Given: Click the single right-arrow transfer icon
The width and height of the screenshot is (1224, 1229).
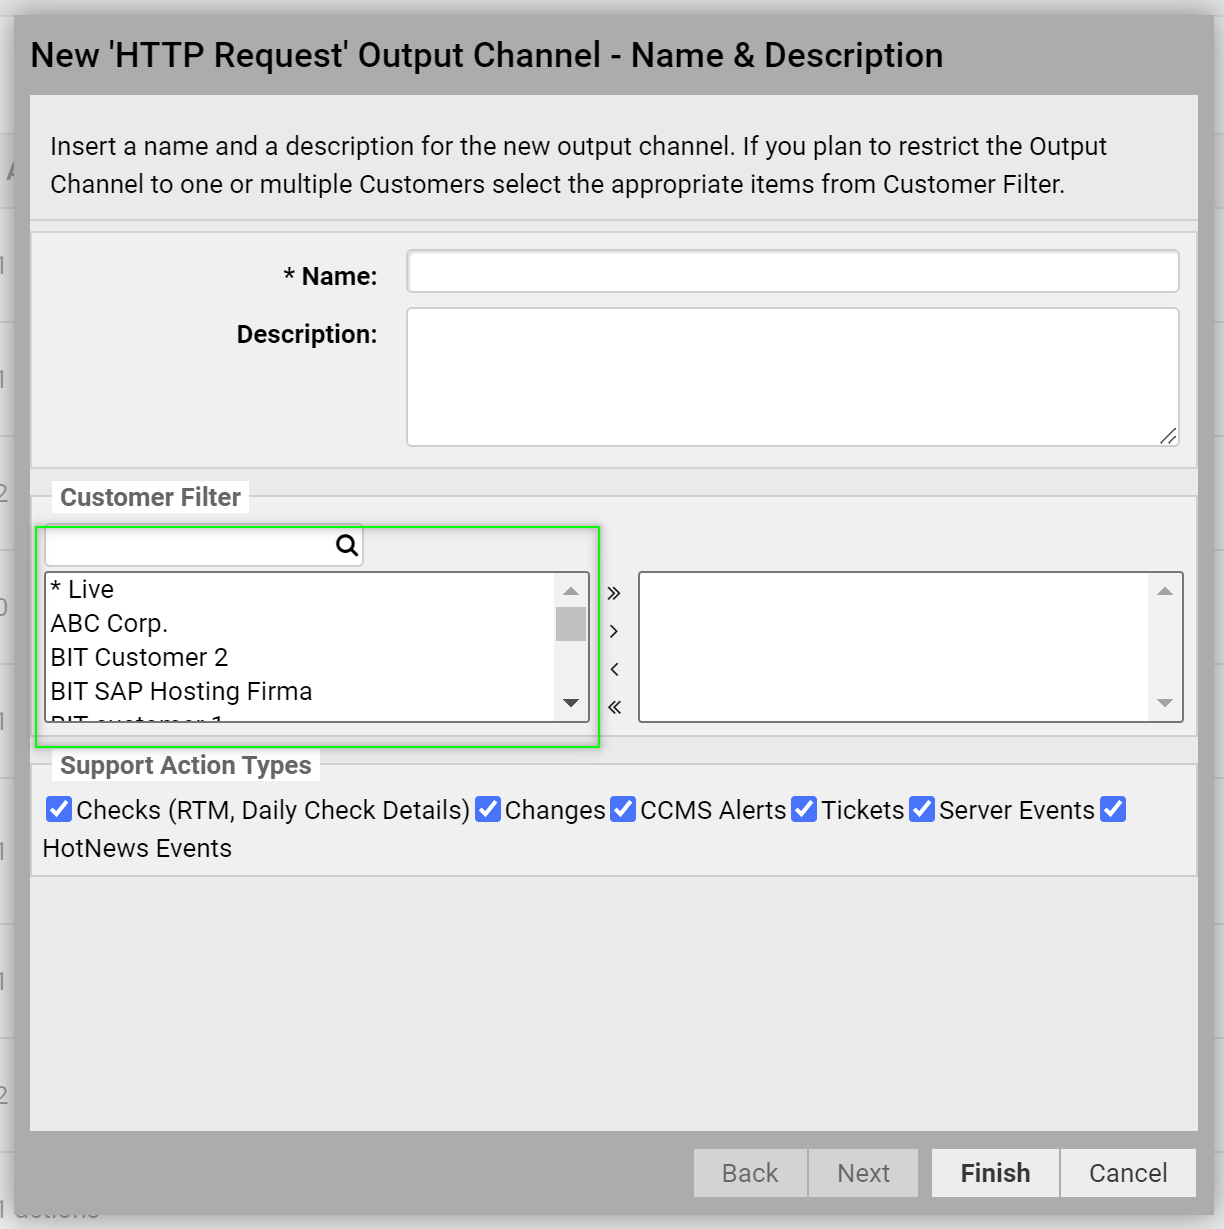Looking at the screenshot, I should click(x=614, y=630).
